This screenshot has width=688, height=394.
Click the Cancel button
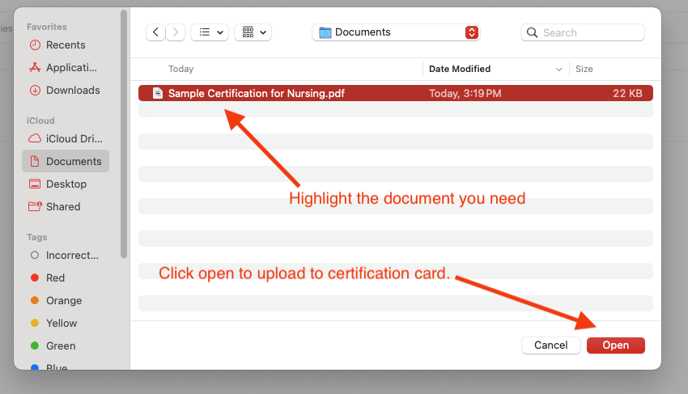click(551, 345)
